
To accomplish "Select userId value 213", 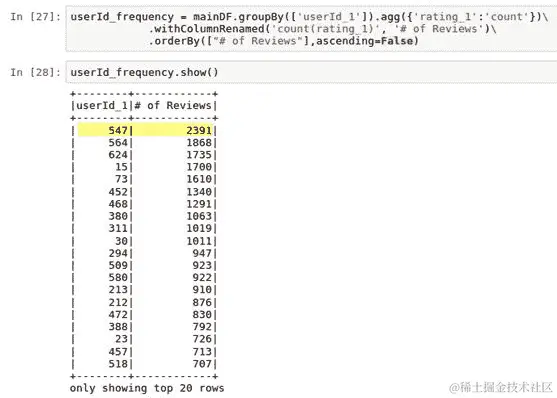I will tap(118, 289).
